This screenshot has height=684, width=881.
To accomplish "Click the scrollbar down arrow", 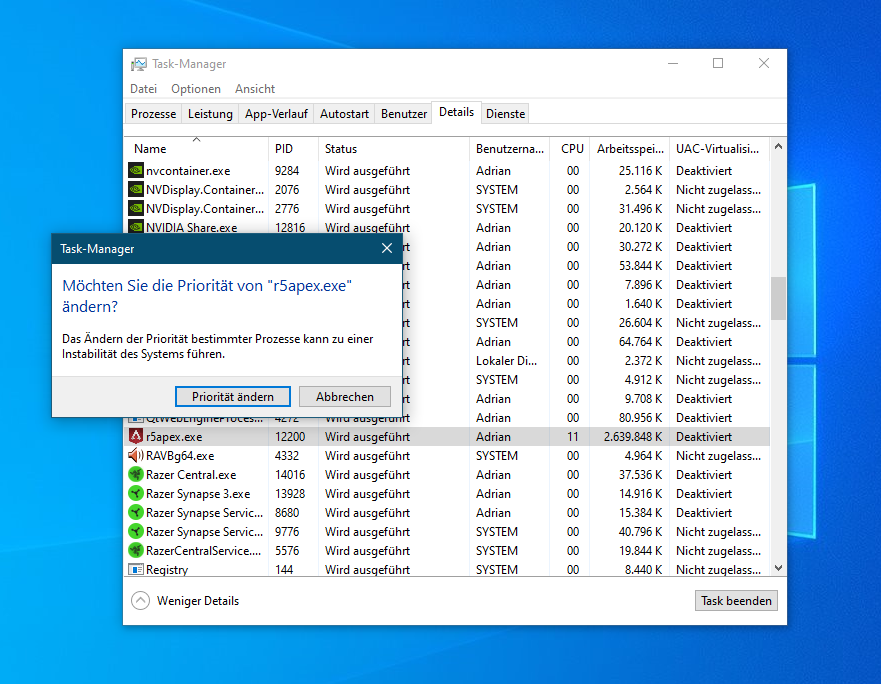I will [x=778, y=568].
